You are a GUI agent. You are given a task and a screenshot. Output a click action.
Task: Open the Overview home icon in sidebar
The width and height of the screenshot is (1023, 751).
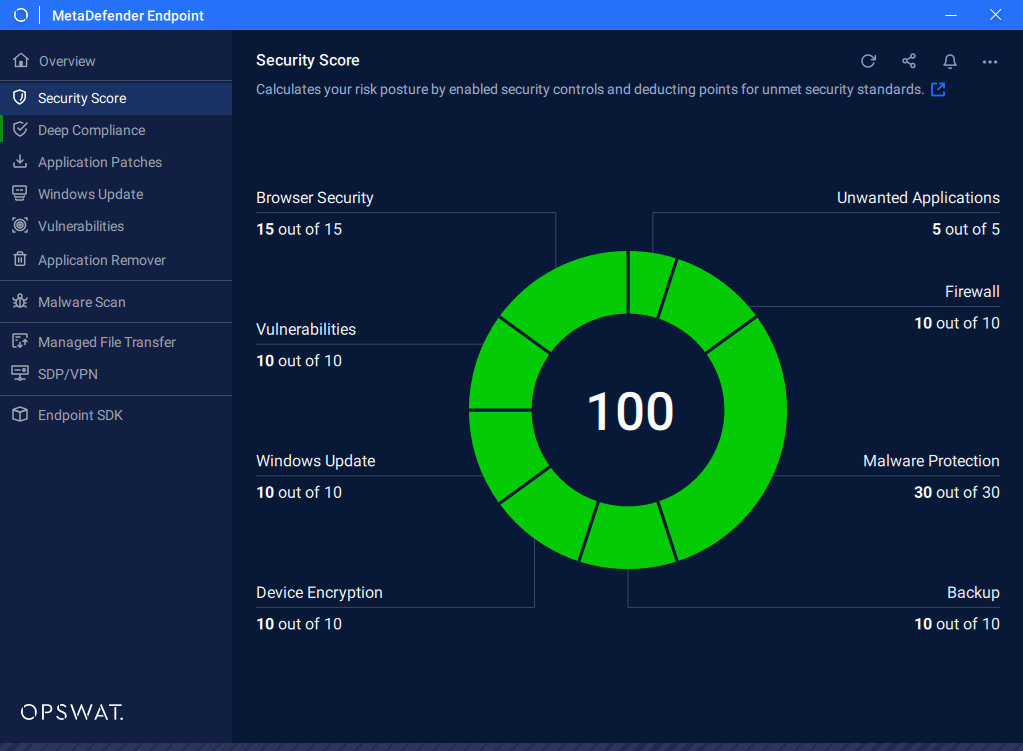pos(20,60)
